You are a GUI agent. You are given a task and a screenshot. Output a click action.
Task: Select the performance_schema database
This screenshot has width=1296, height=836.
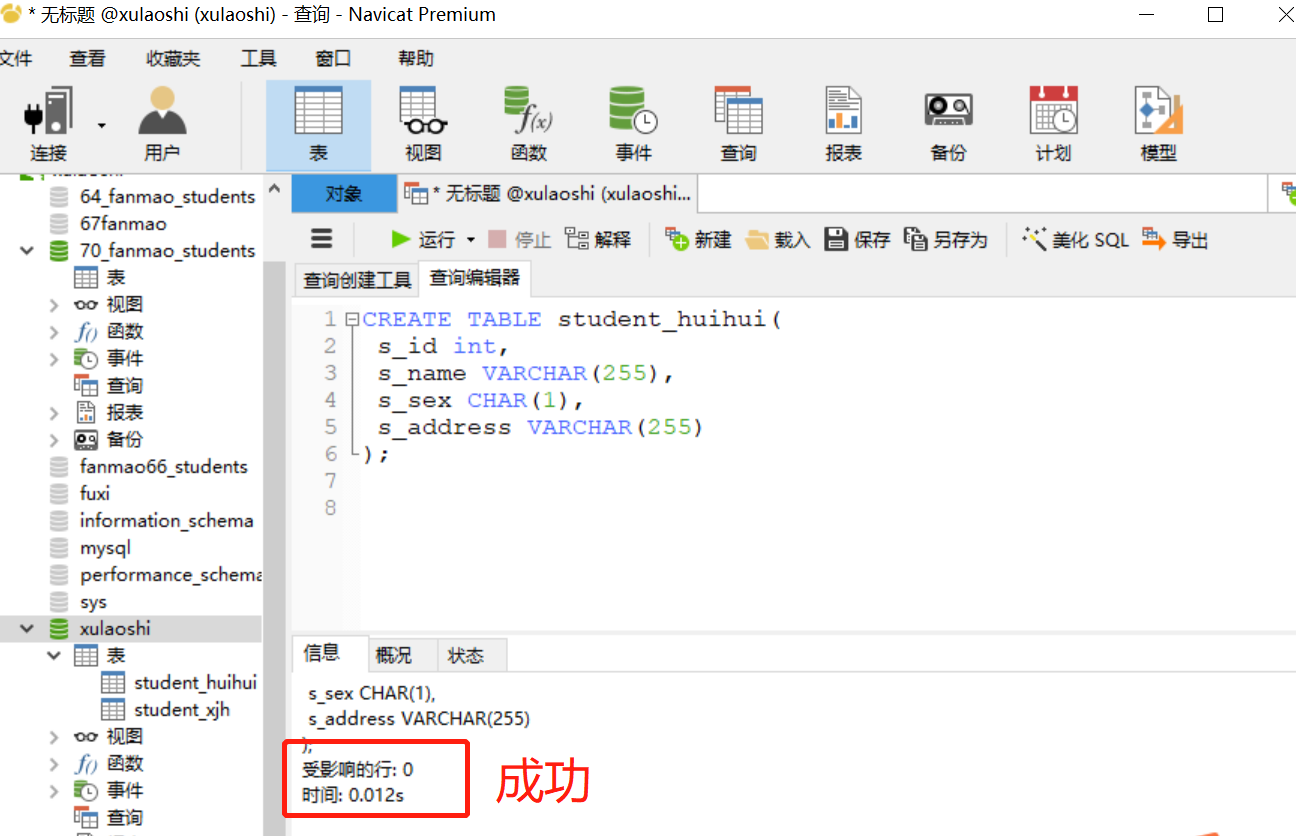point(170,575)
